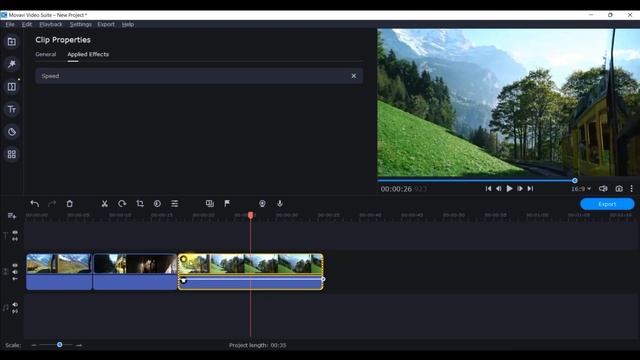Click the Add track icon

pos(11,216)
